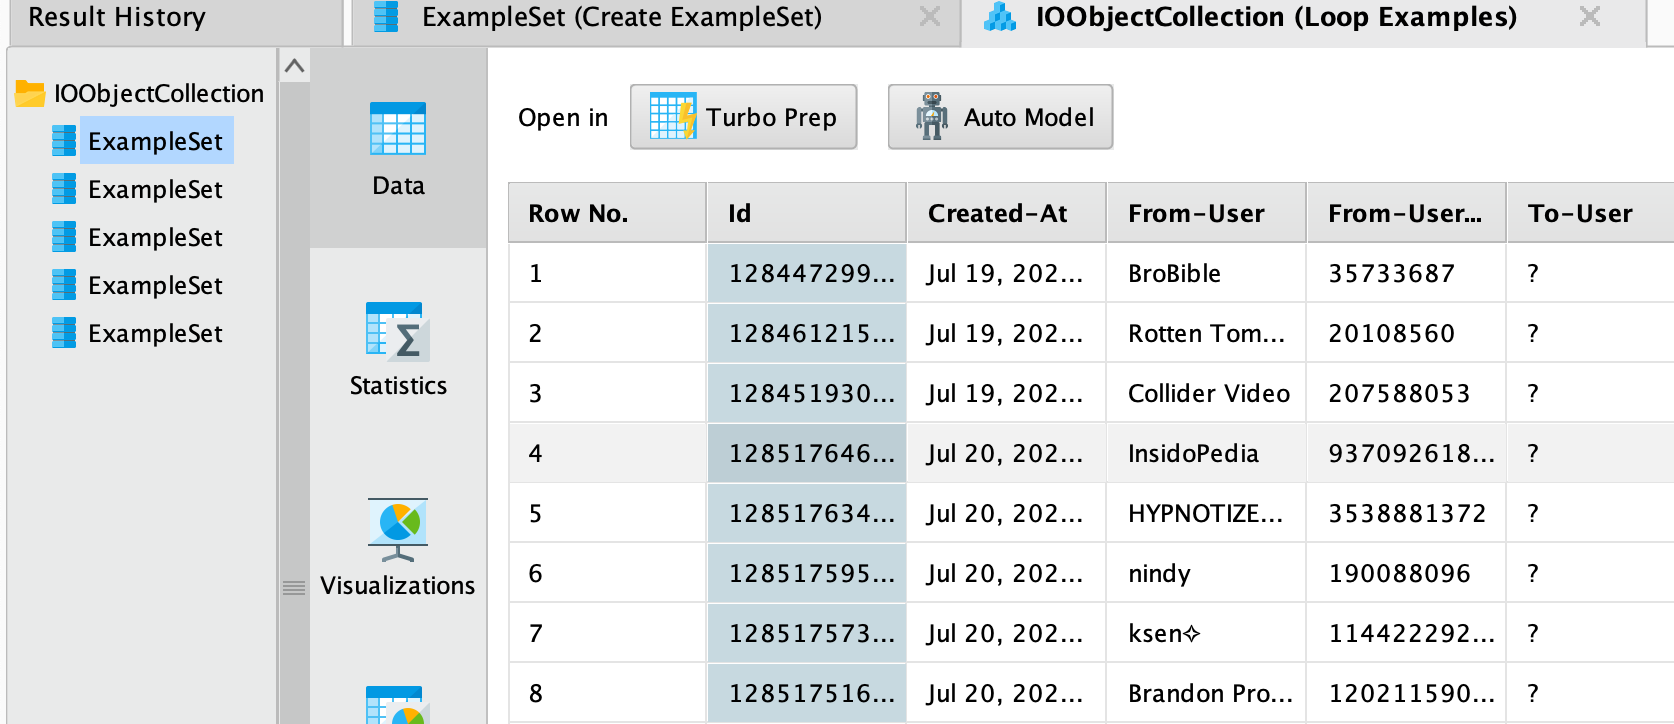Select Id cell 128461215...

807,333
